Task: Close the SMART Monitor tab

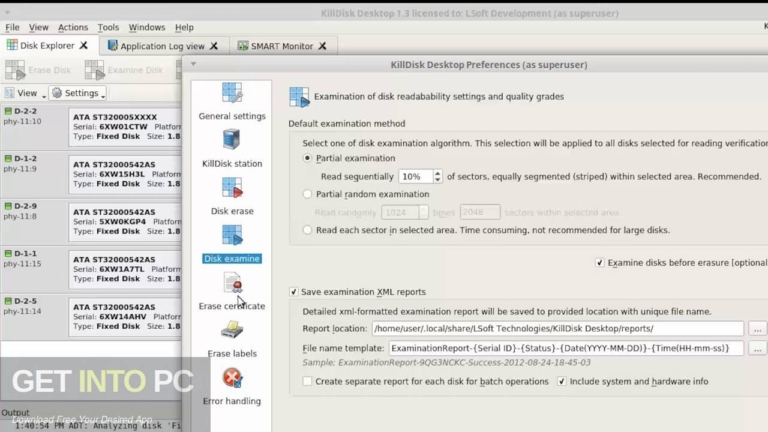Action: point(322,46)
